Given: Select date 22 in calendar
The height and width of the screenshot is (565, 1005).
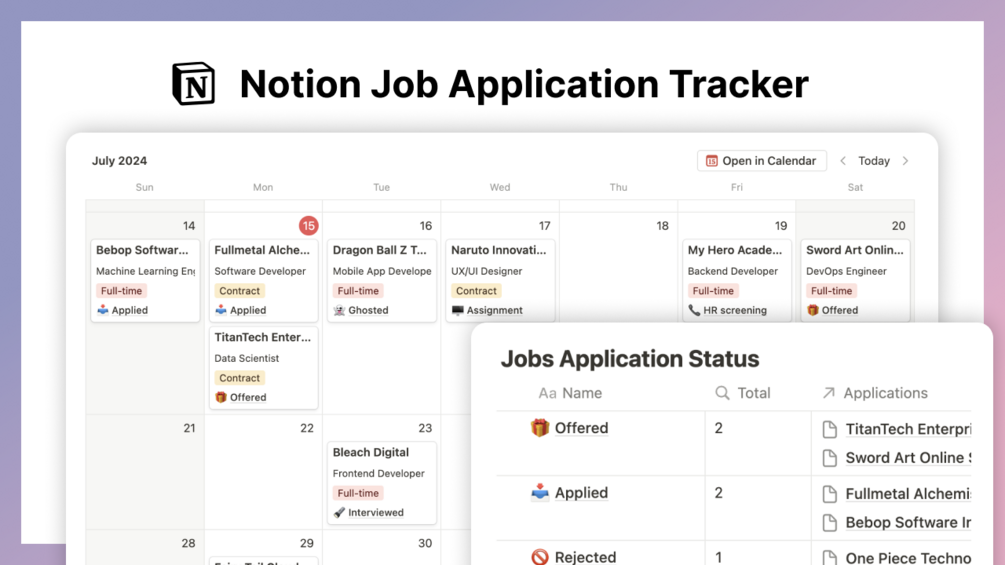Looking at the screenshot, I should 307,428.
